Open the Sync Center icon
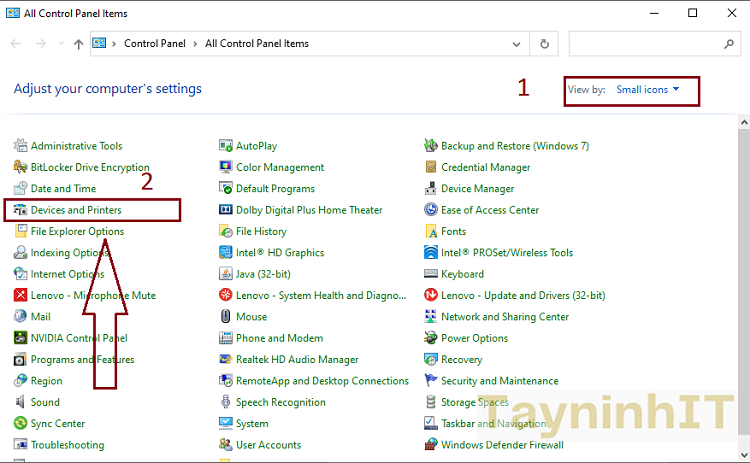The width and height of the screenshot is (750, 463). click(x=20, y=424)
